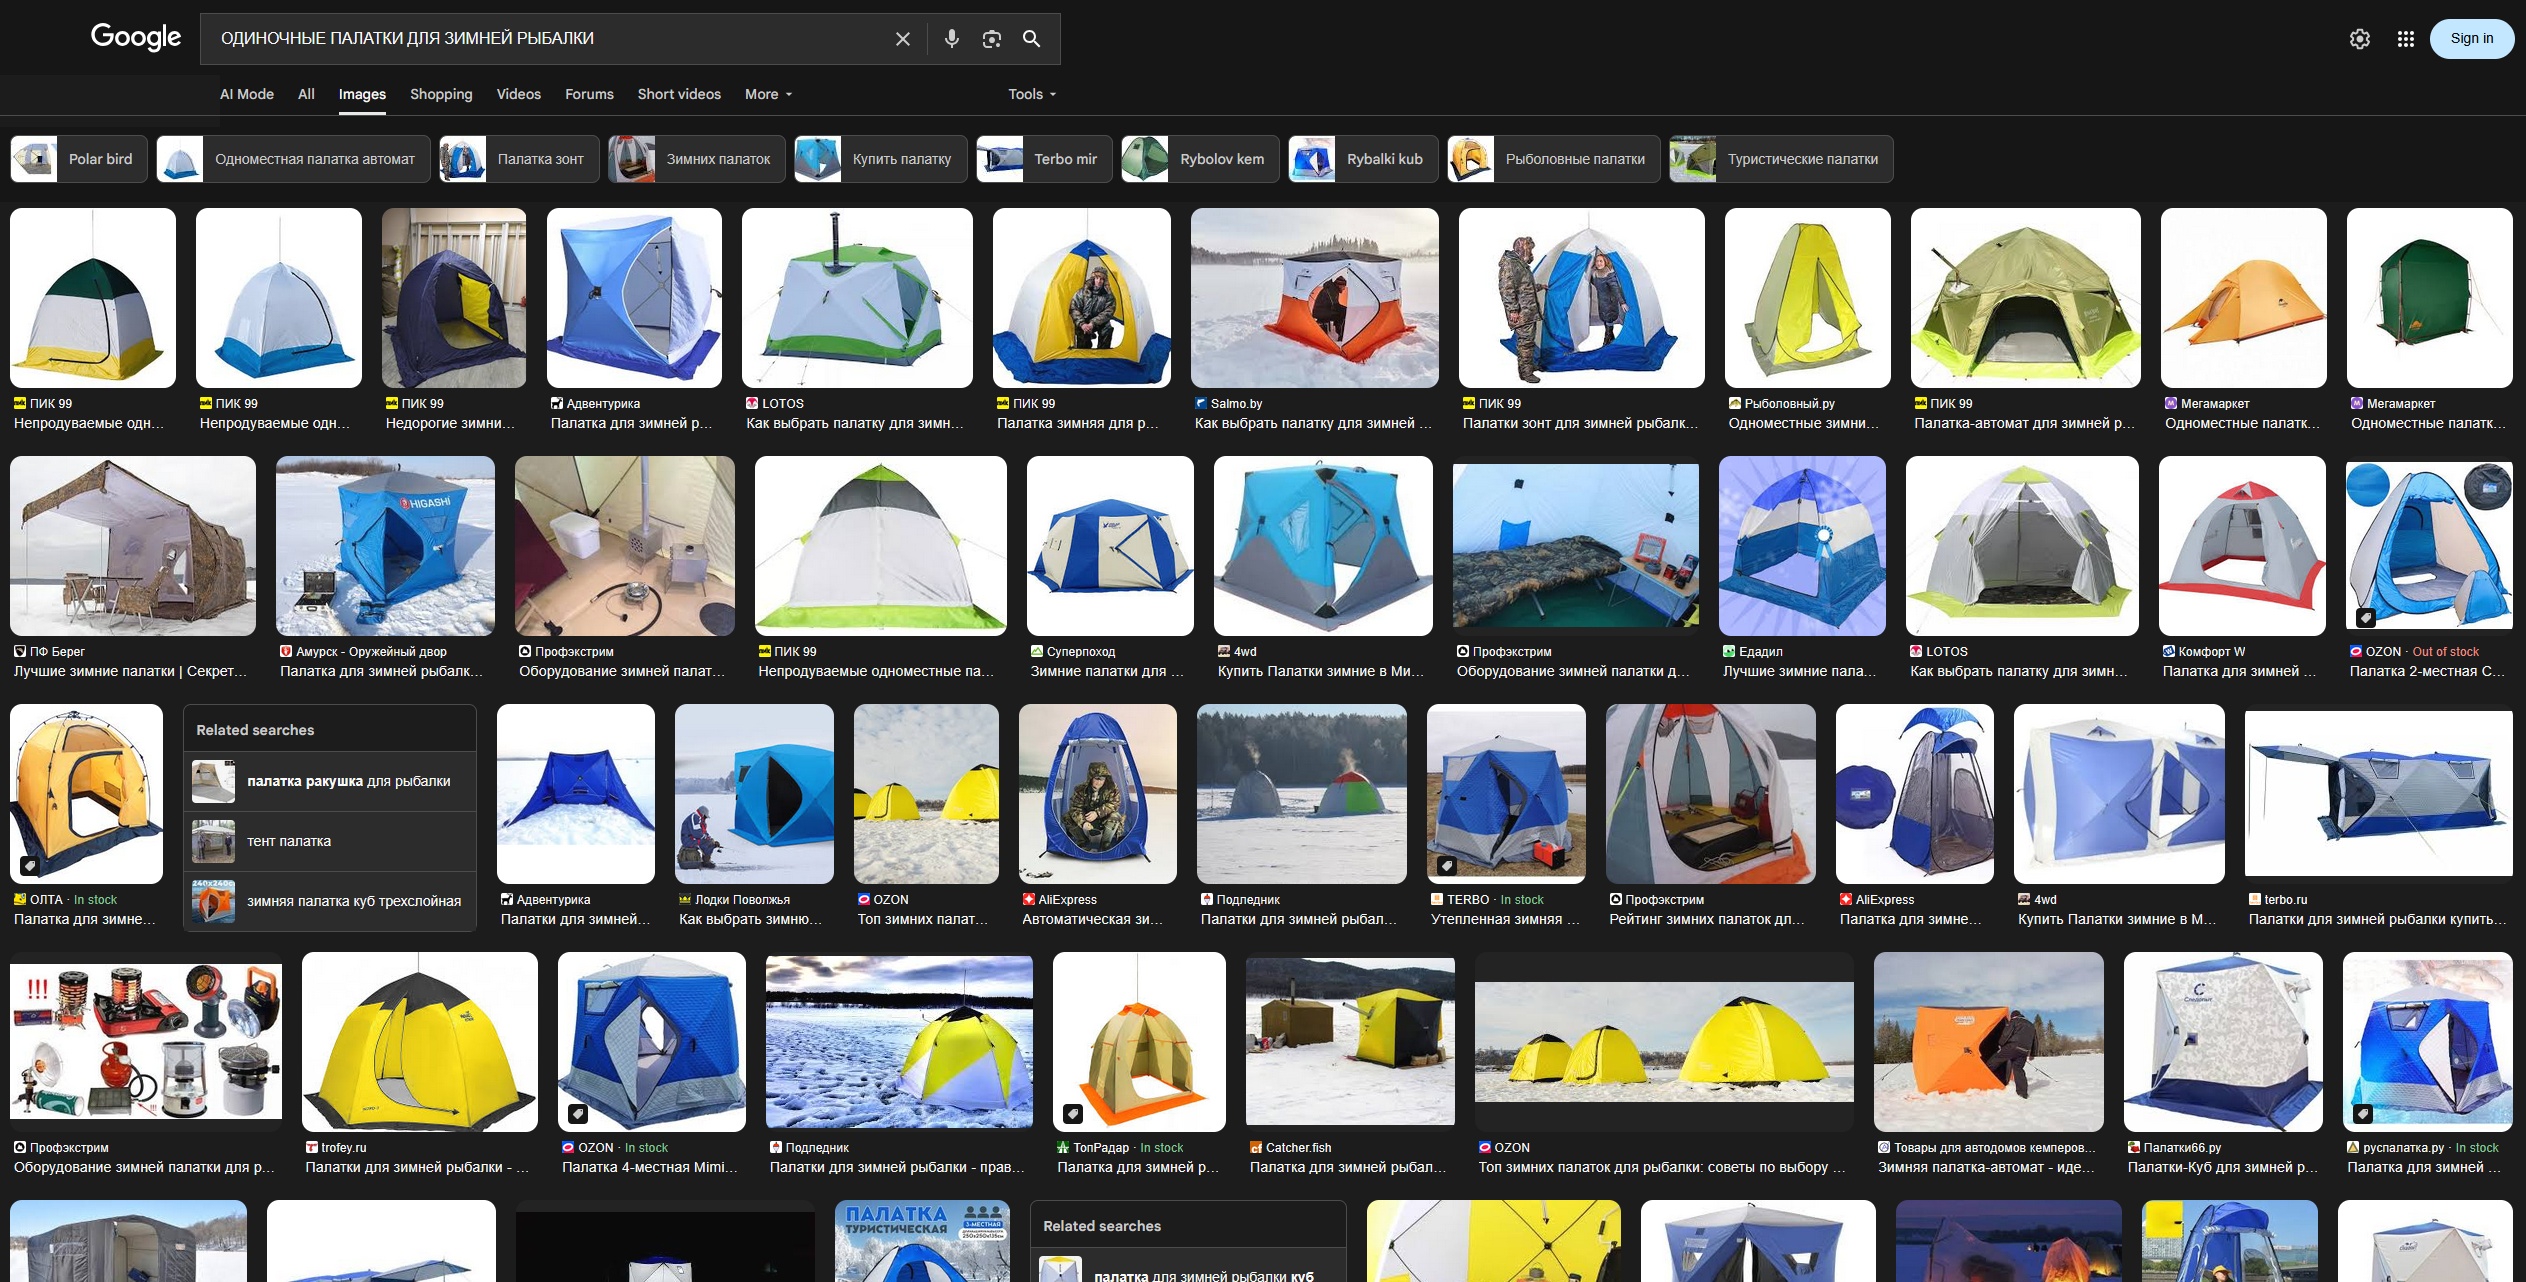Open Google apps grid icon

[2405, 39]
